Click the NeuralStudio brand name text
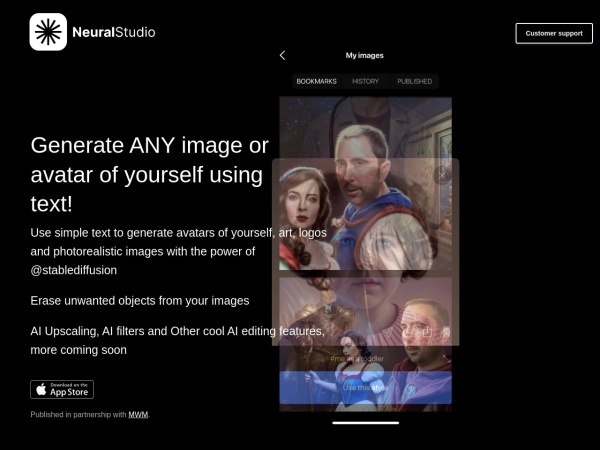The width and height of the screenshot is (600, 450). click(x=114, y=32)
